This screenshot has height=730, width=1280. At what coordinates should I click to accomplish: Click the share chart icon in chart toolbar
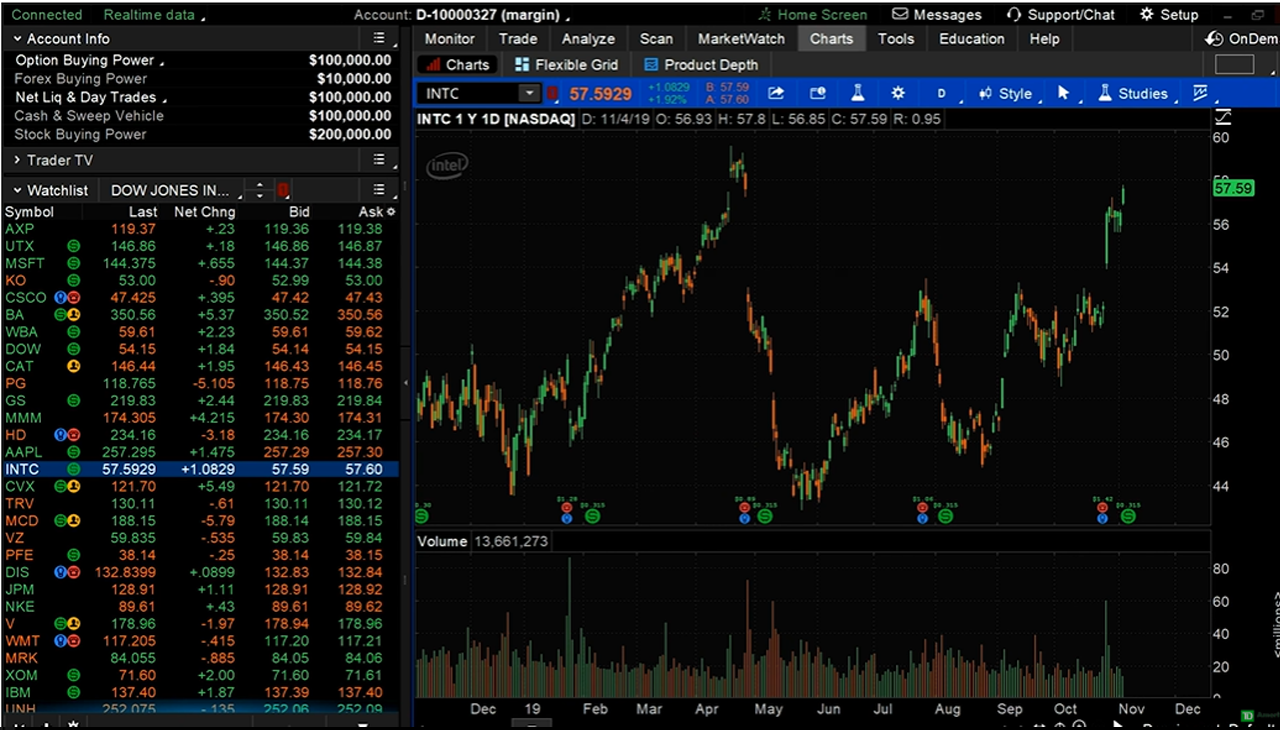(x=776, y=93)
